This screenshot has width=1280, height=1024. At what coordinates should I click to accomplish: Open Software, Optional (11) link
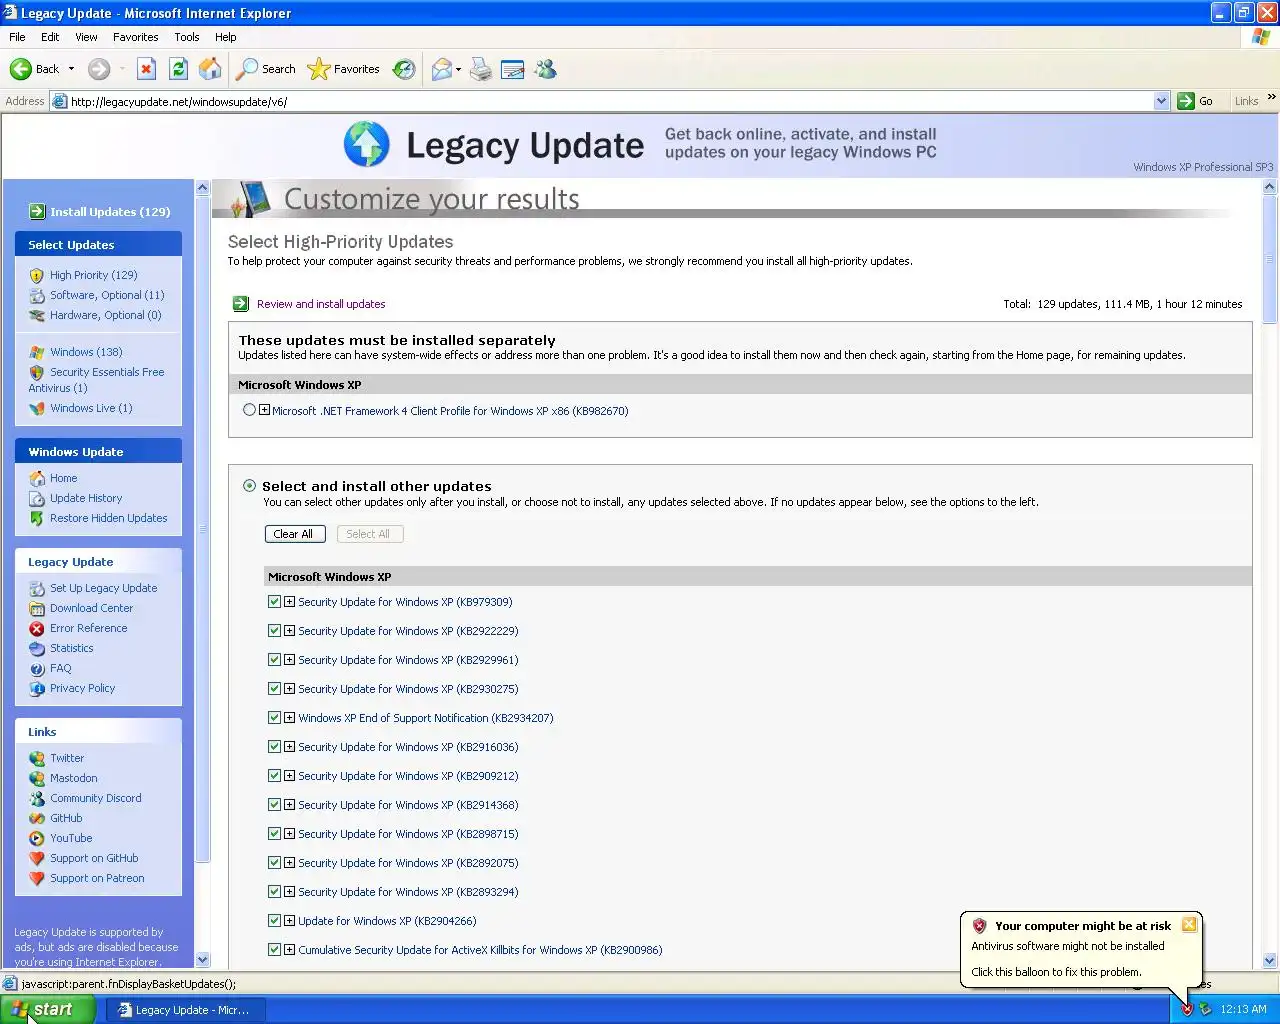[107, 295]
